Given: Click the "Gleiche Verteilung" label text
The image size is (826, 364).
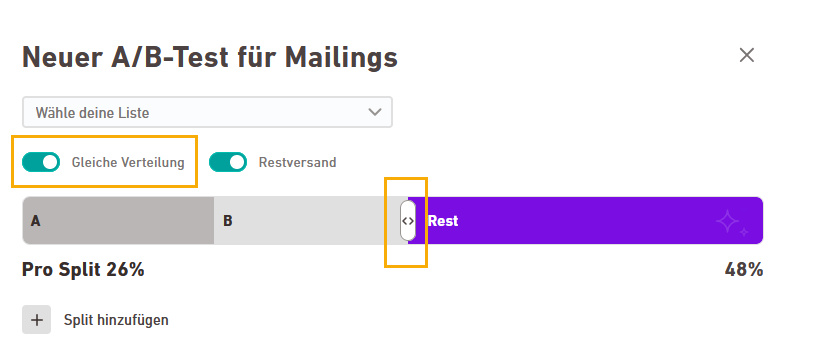Looking at the screenshot, I should (x=128, y=162).
